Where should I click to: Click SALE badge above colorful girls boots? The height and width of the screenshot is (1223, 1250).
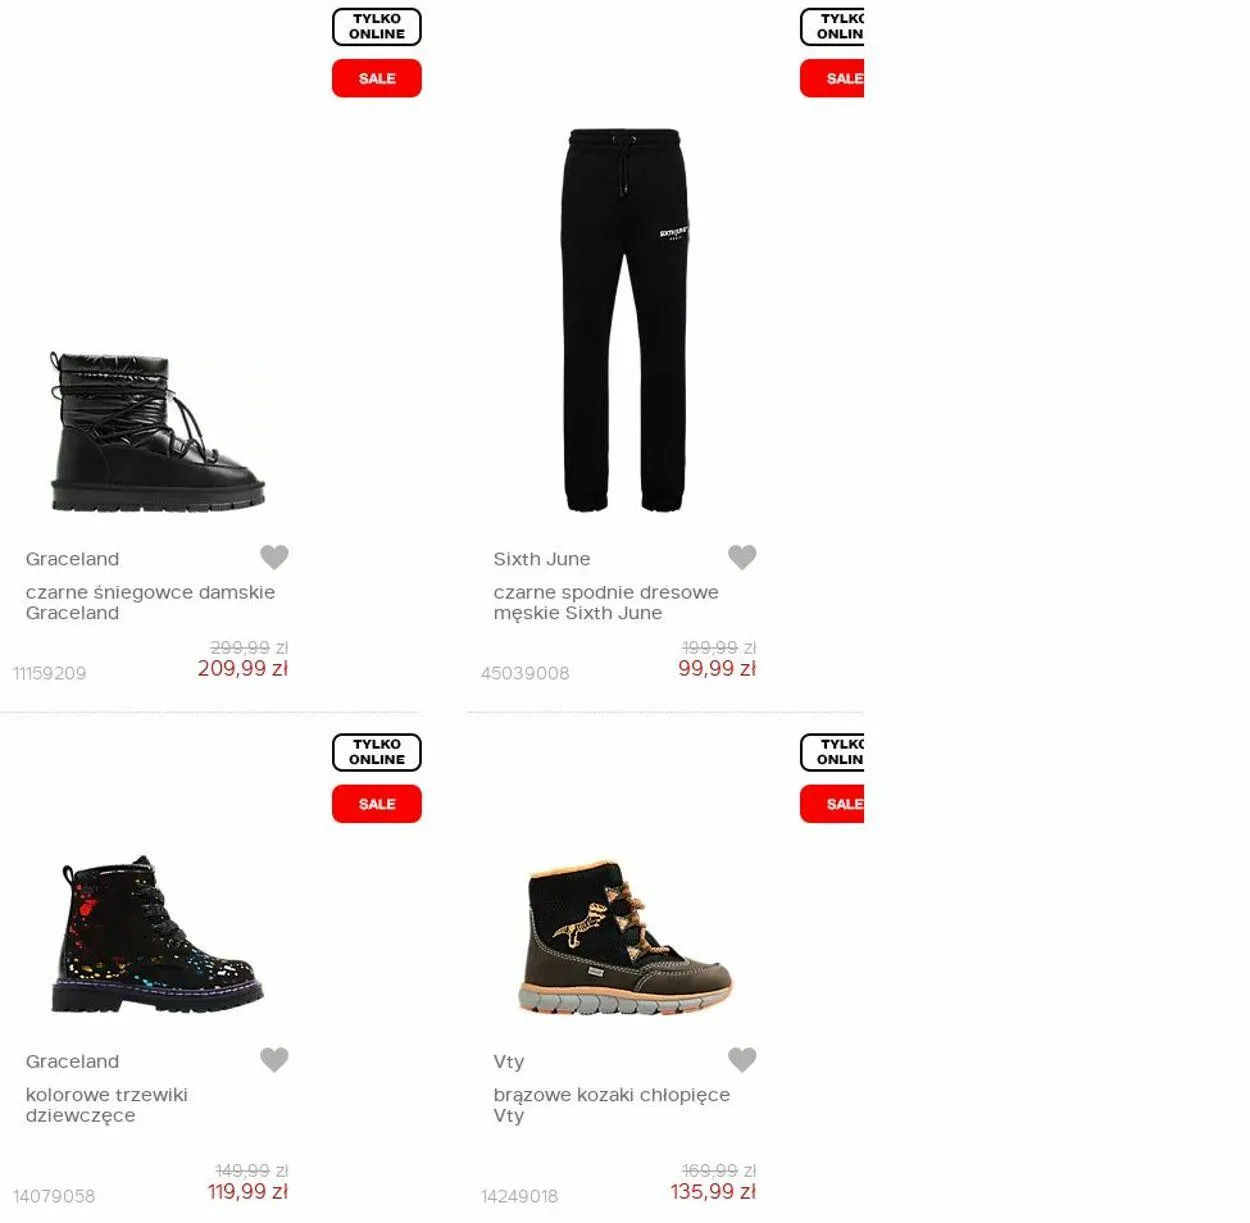(377, 804)
